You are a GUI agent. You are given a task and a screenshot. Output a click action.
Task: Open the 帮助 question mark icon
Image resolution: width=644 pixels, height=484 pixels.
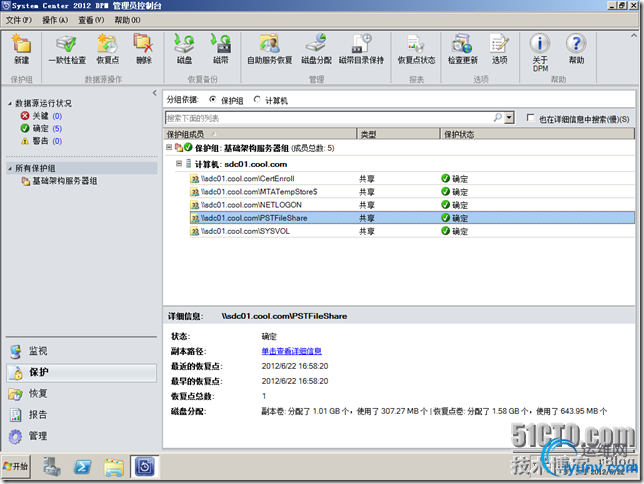pyautogui.click(x=576, y=49)
